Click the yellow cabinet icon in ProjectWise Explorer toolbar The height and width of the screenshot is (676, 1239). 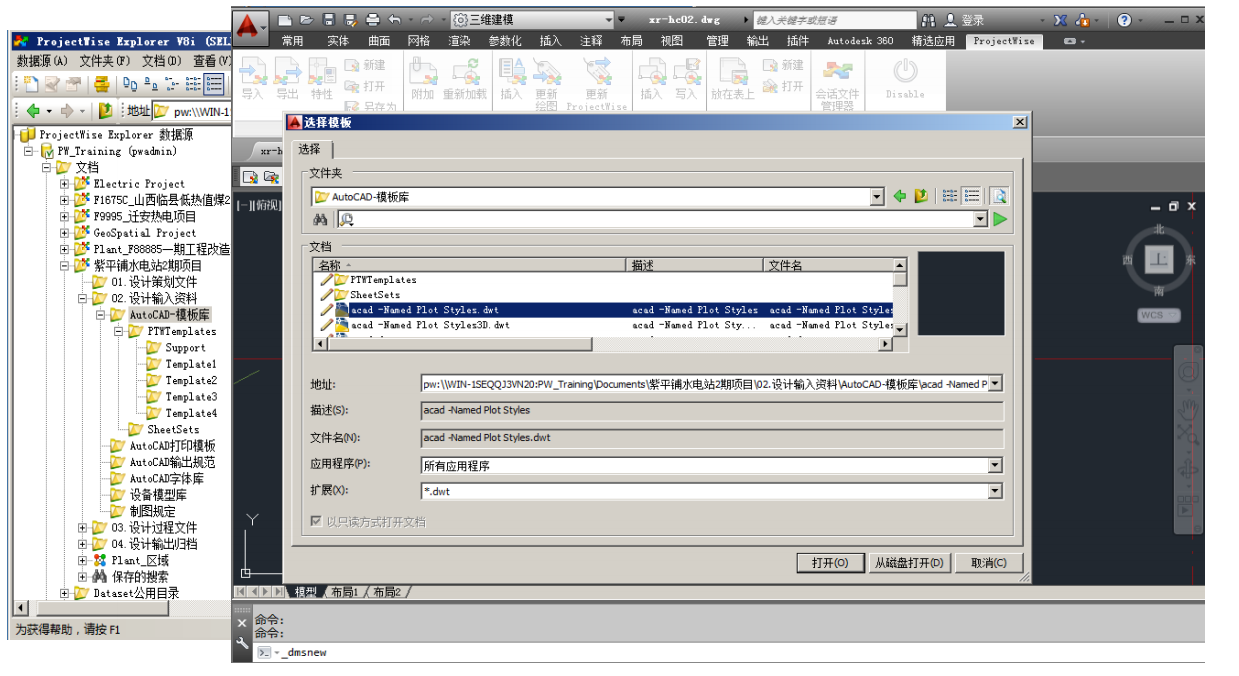[101, 84]
